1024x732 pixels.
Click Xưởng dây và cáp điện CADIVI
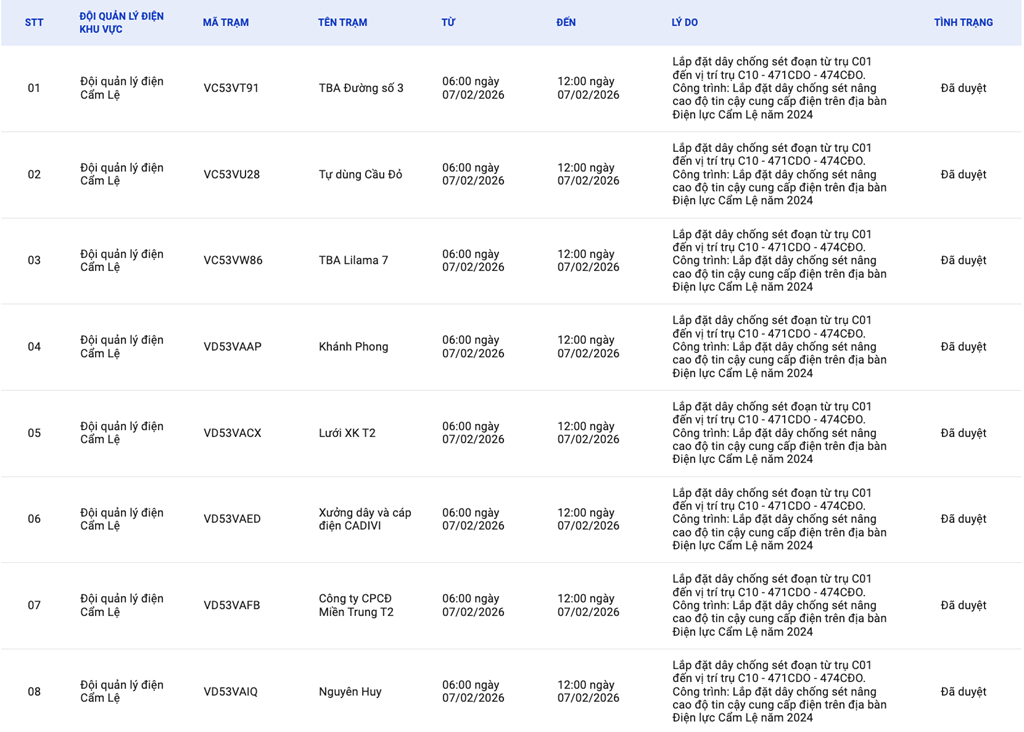click(364, 519)
